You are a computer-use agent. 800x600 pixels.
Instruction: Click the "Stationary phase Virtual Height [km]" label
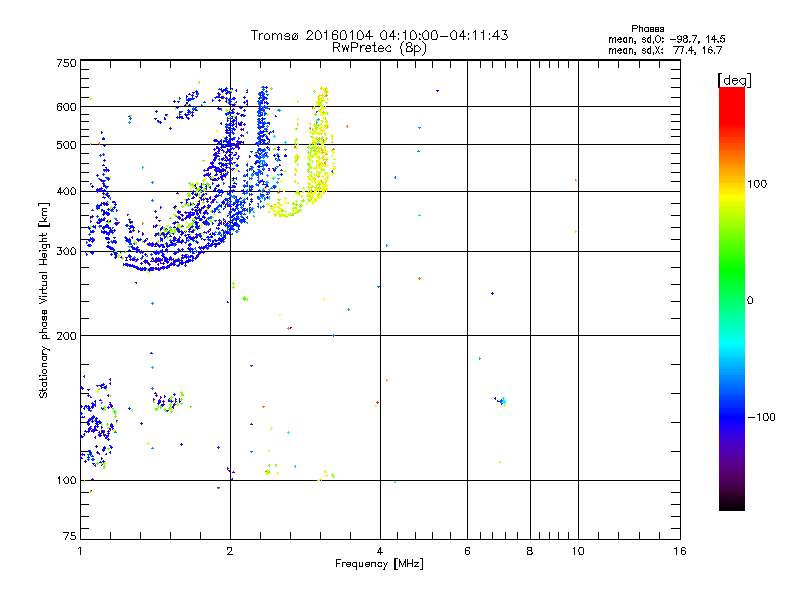44,300
